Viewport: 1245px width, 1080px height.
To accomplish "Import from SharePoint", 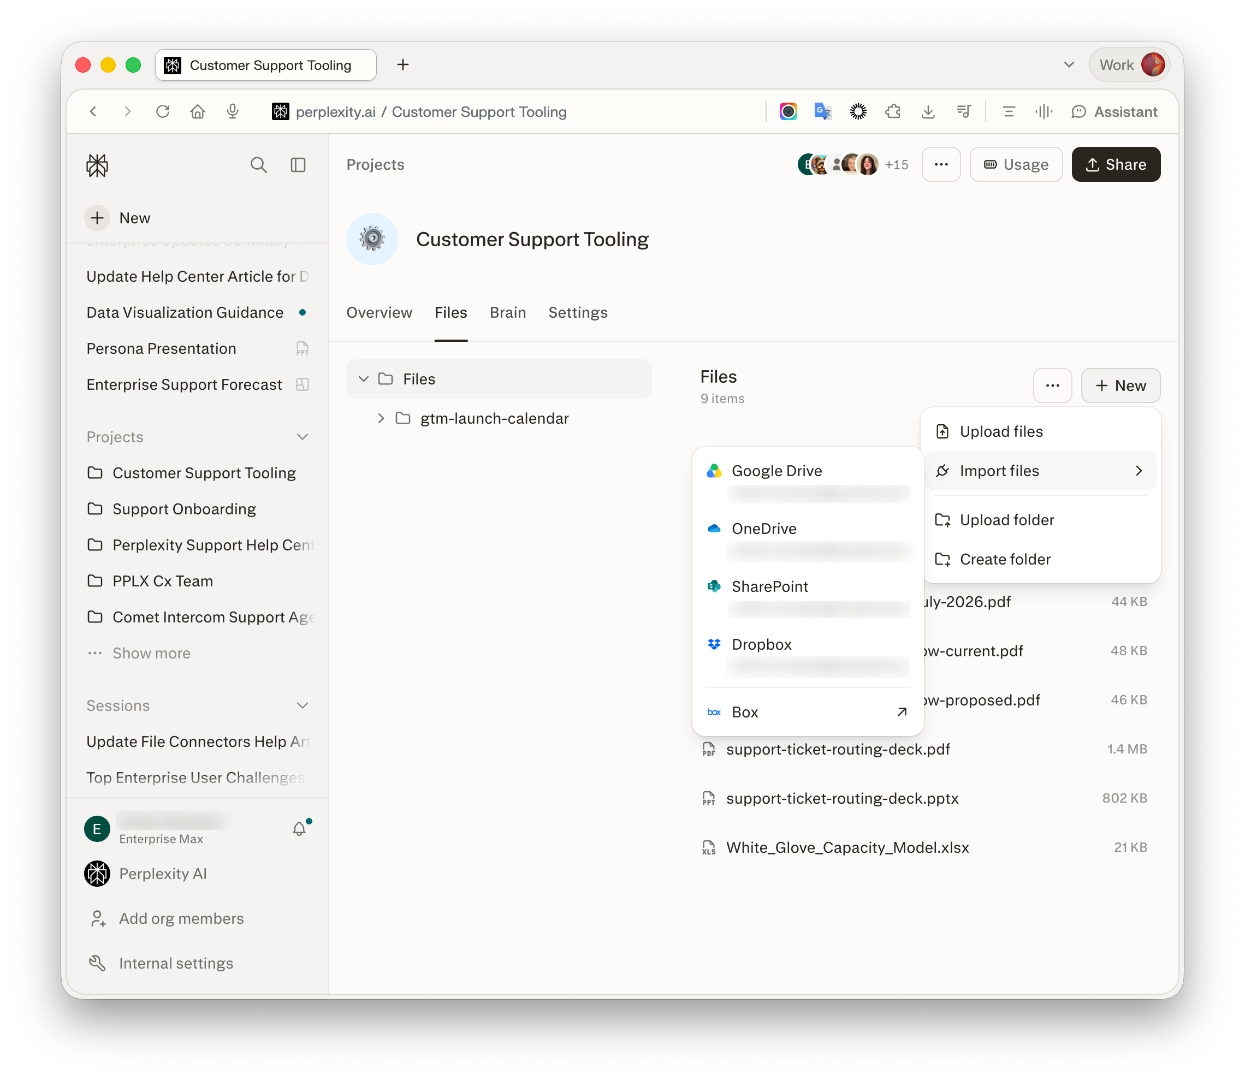I will tap(808, 596).
